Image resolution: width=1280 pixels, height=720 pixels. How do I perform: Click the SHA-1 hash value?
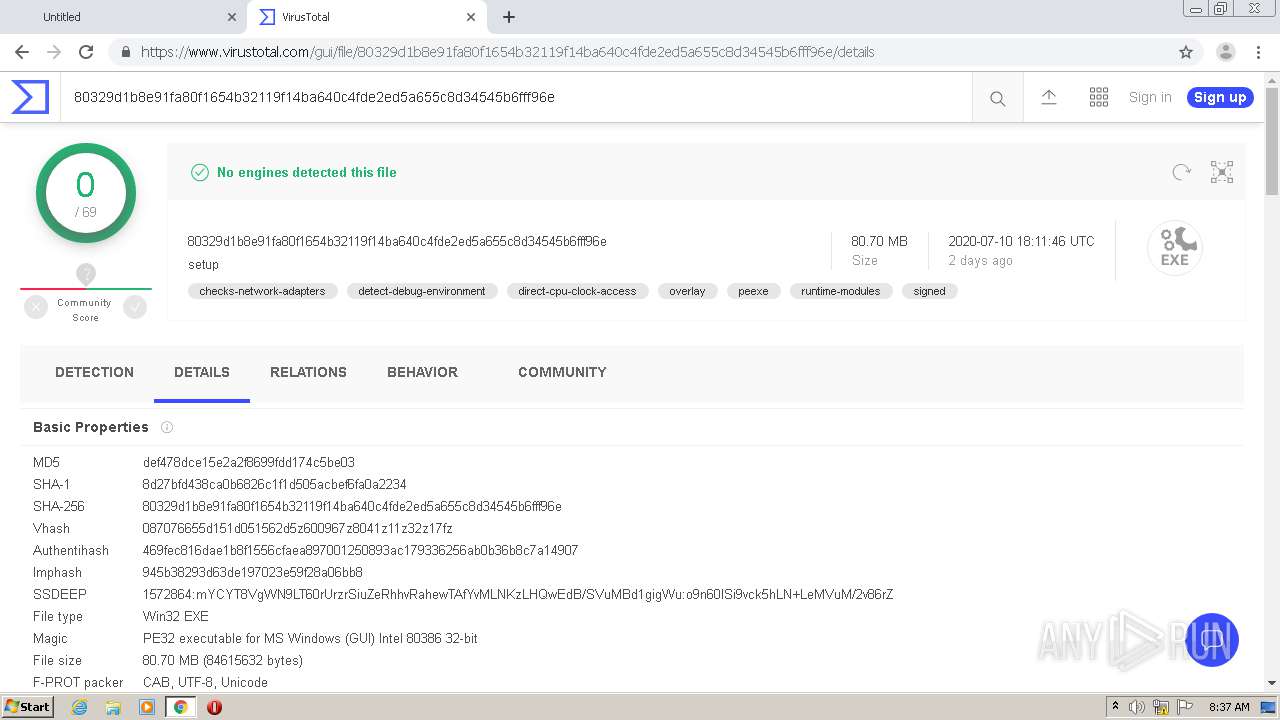click(274, 484)
